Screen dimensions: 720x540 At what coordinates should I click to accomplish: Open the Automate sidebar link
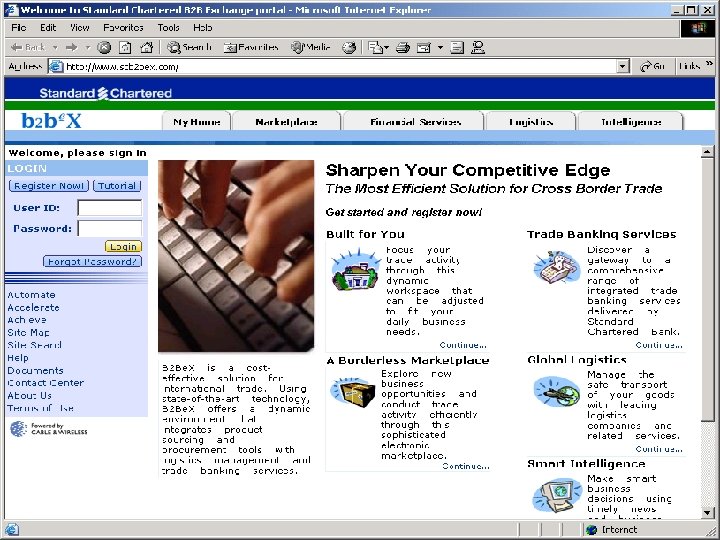pyautogui.click(x=31, y=295)
